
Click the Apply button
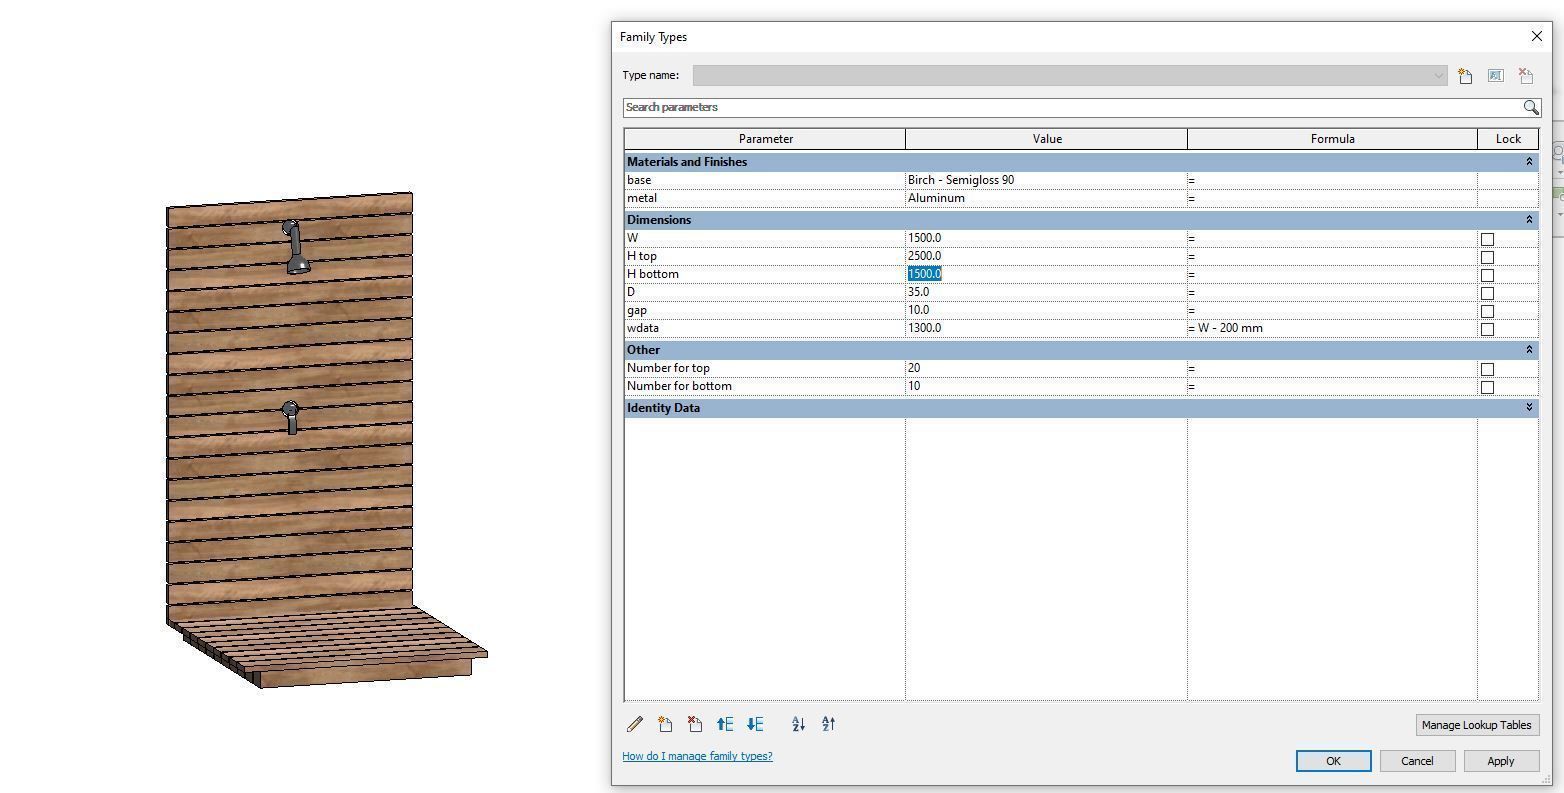(x=1501, y=761)
